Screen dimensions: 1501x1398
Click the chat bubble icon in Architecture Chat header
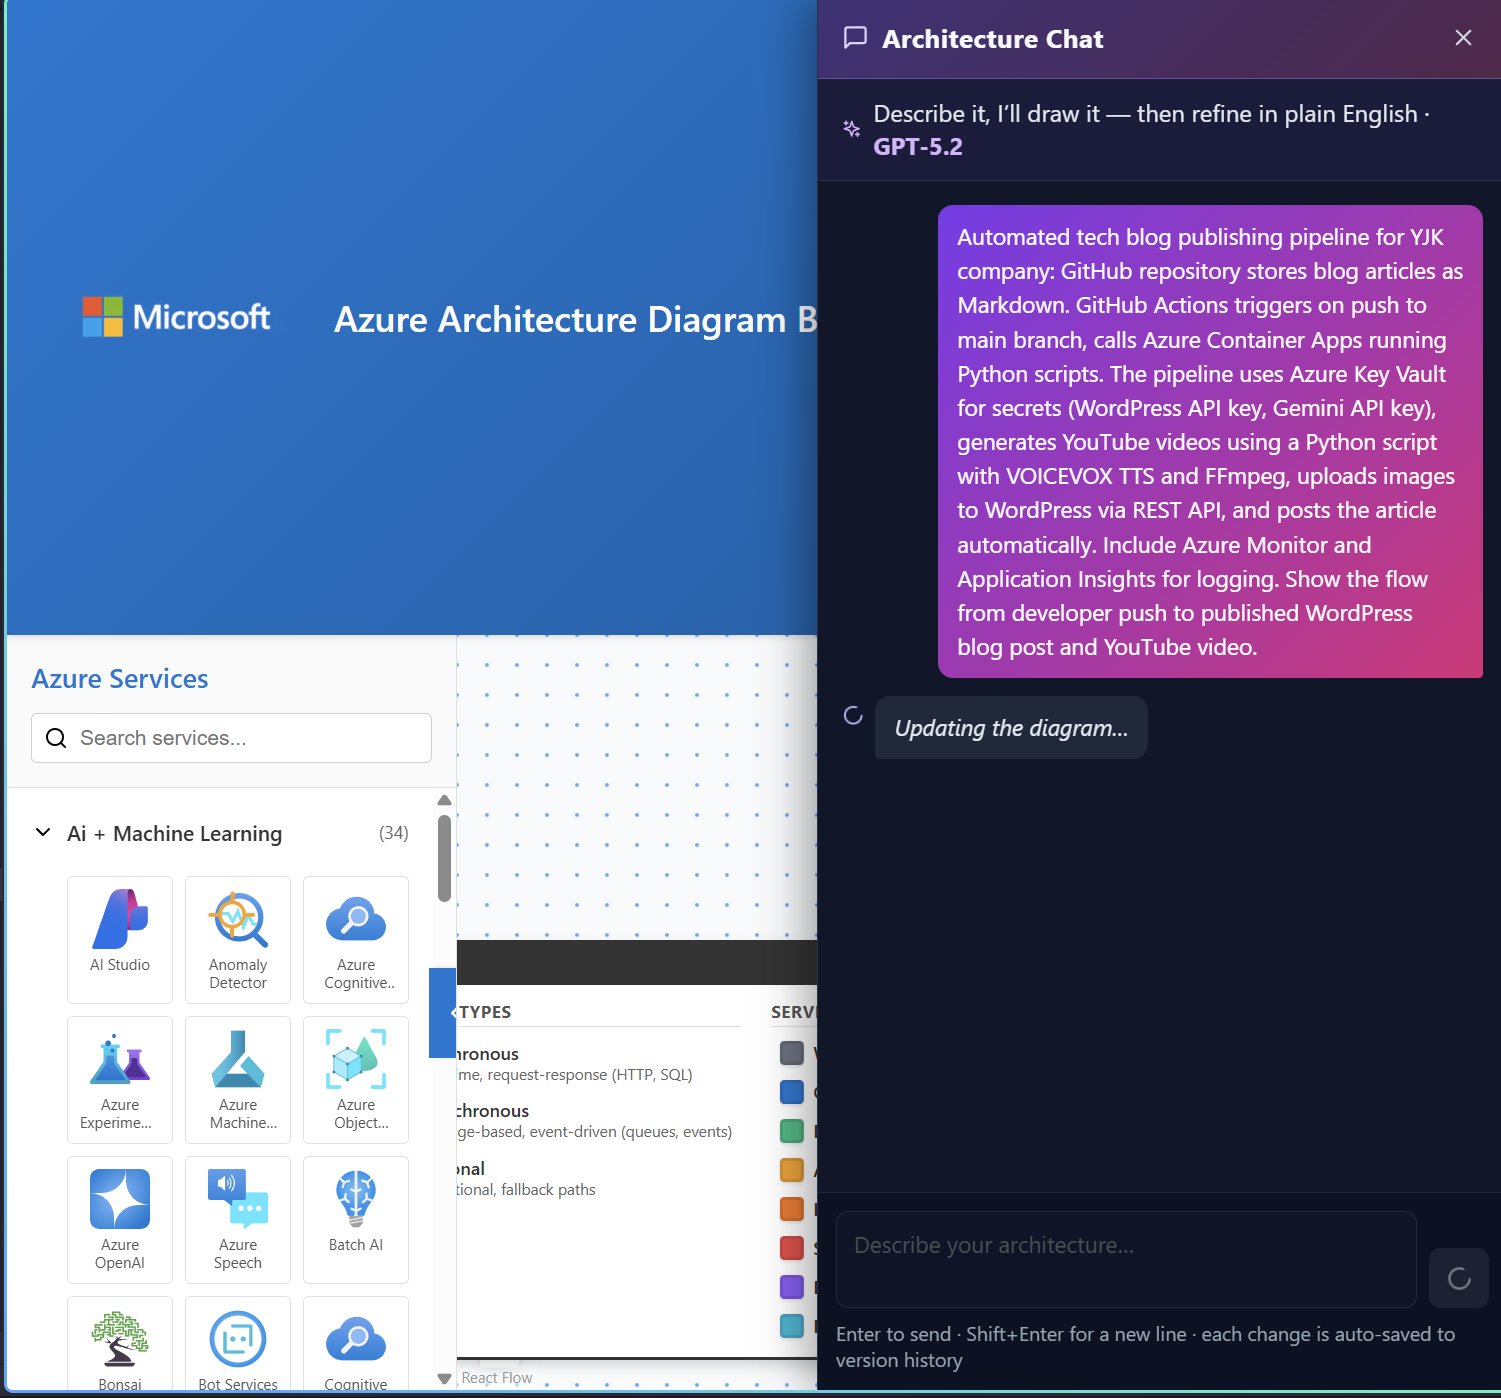(x=855, y=38)
